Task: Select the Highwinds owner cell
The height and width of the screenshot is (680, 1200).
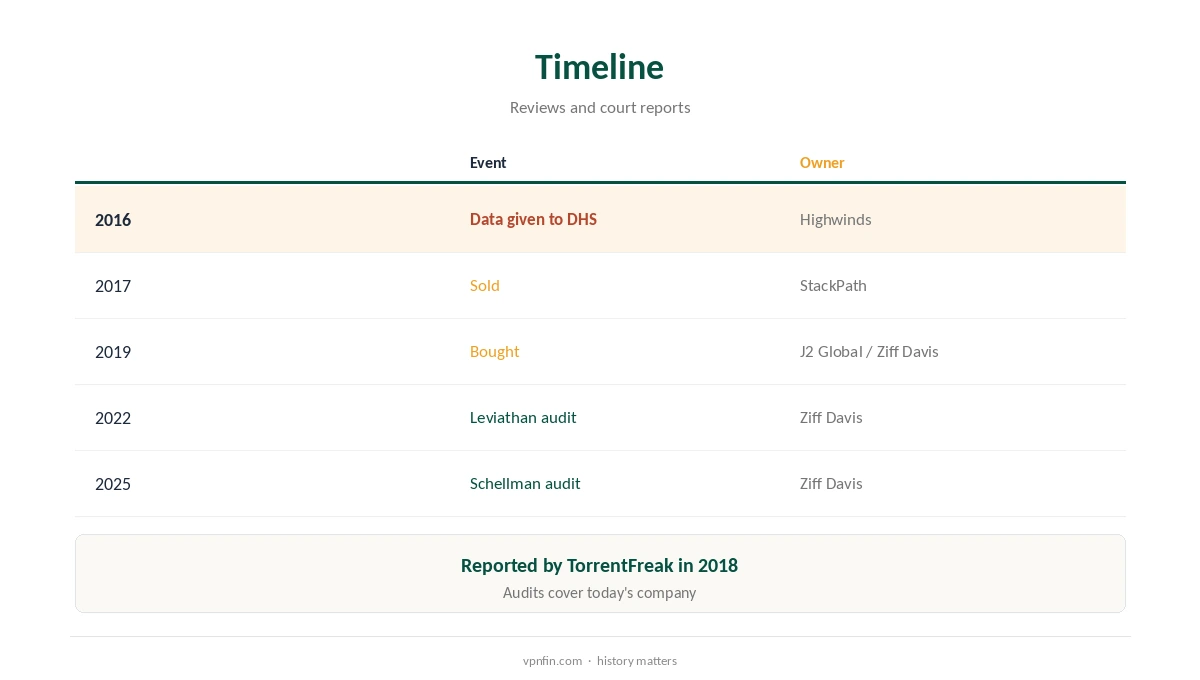Action: tap(835, 219)
